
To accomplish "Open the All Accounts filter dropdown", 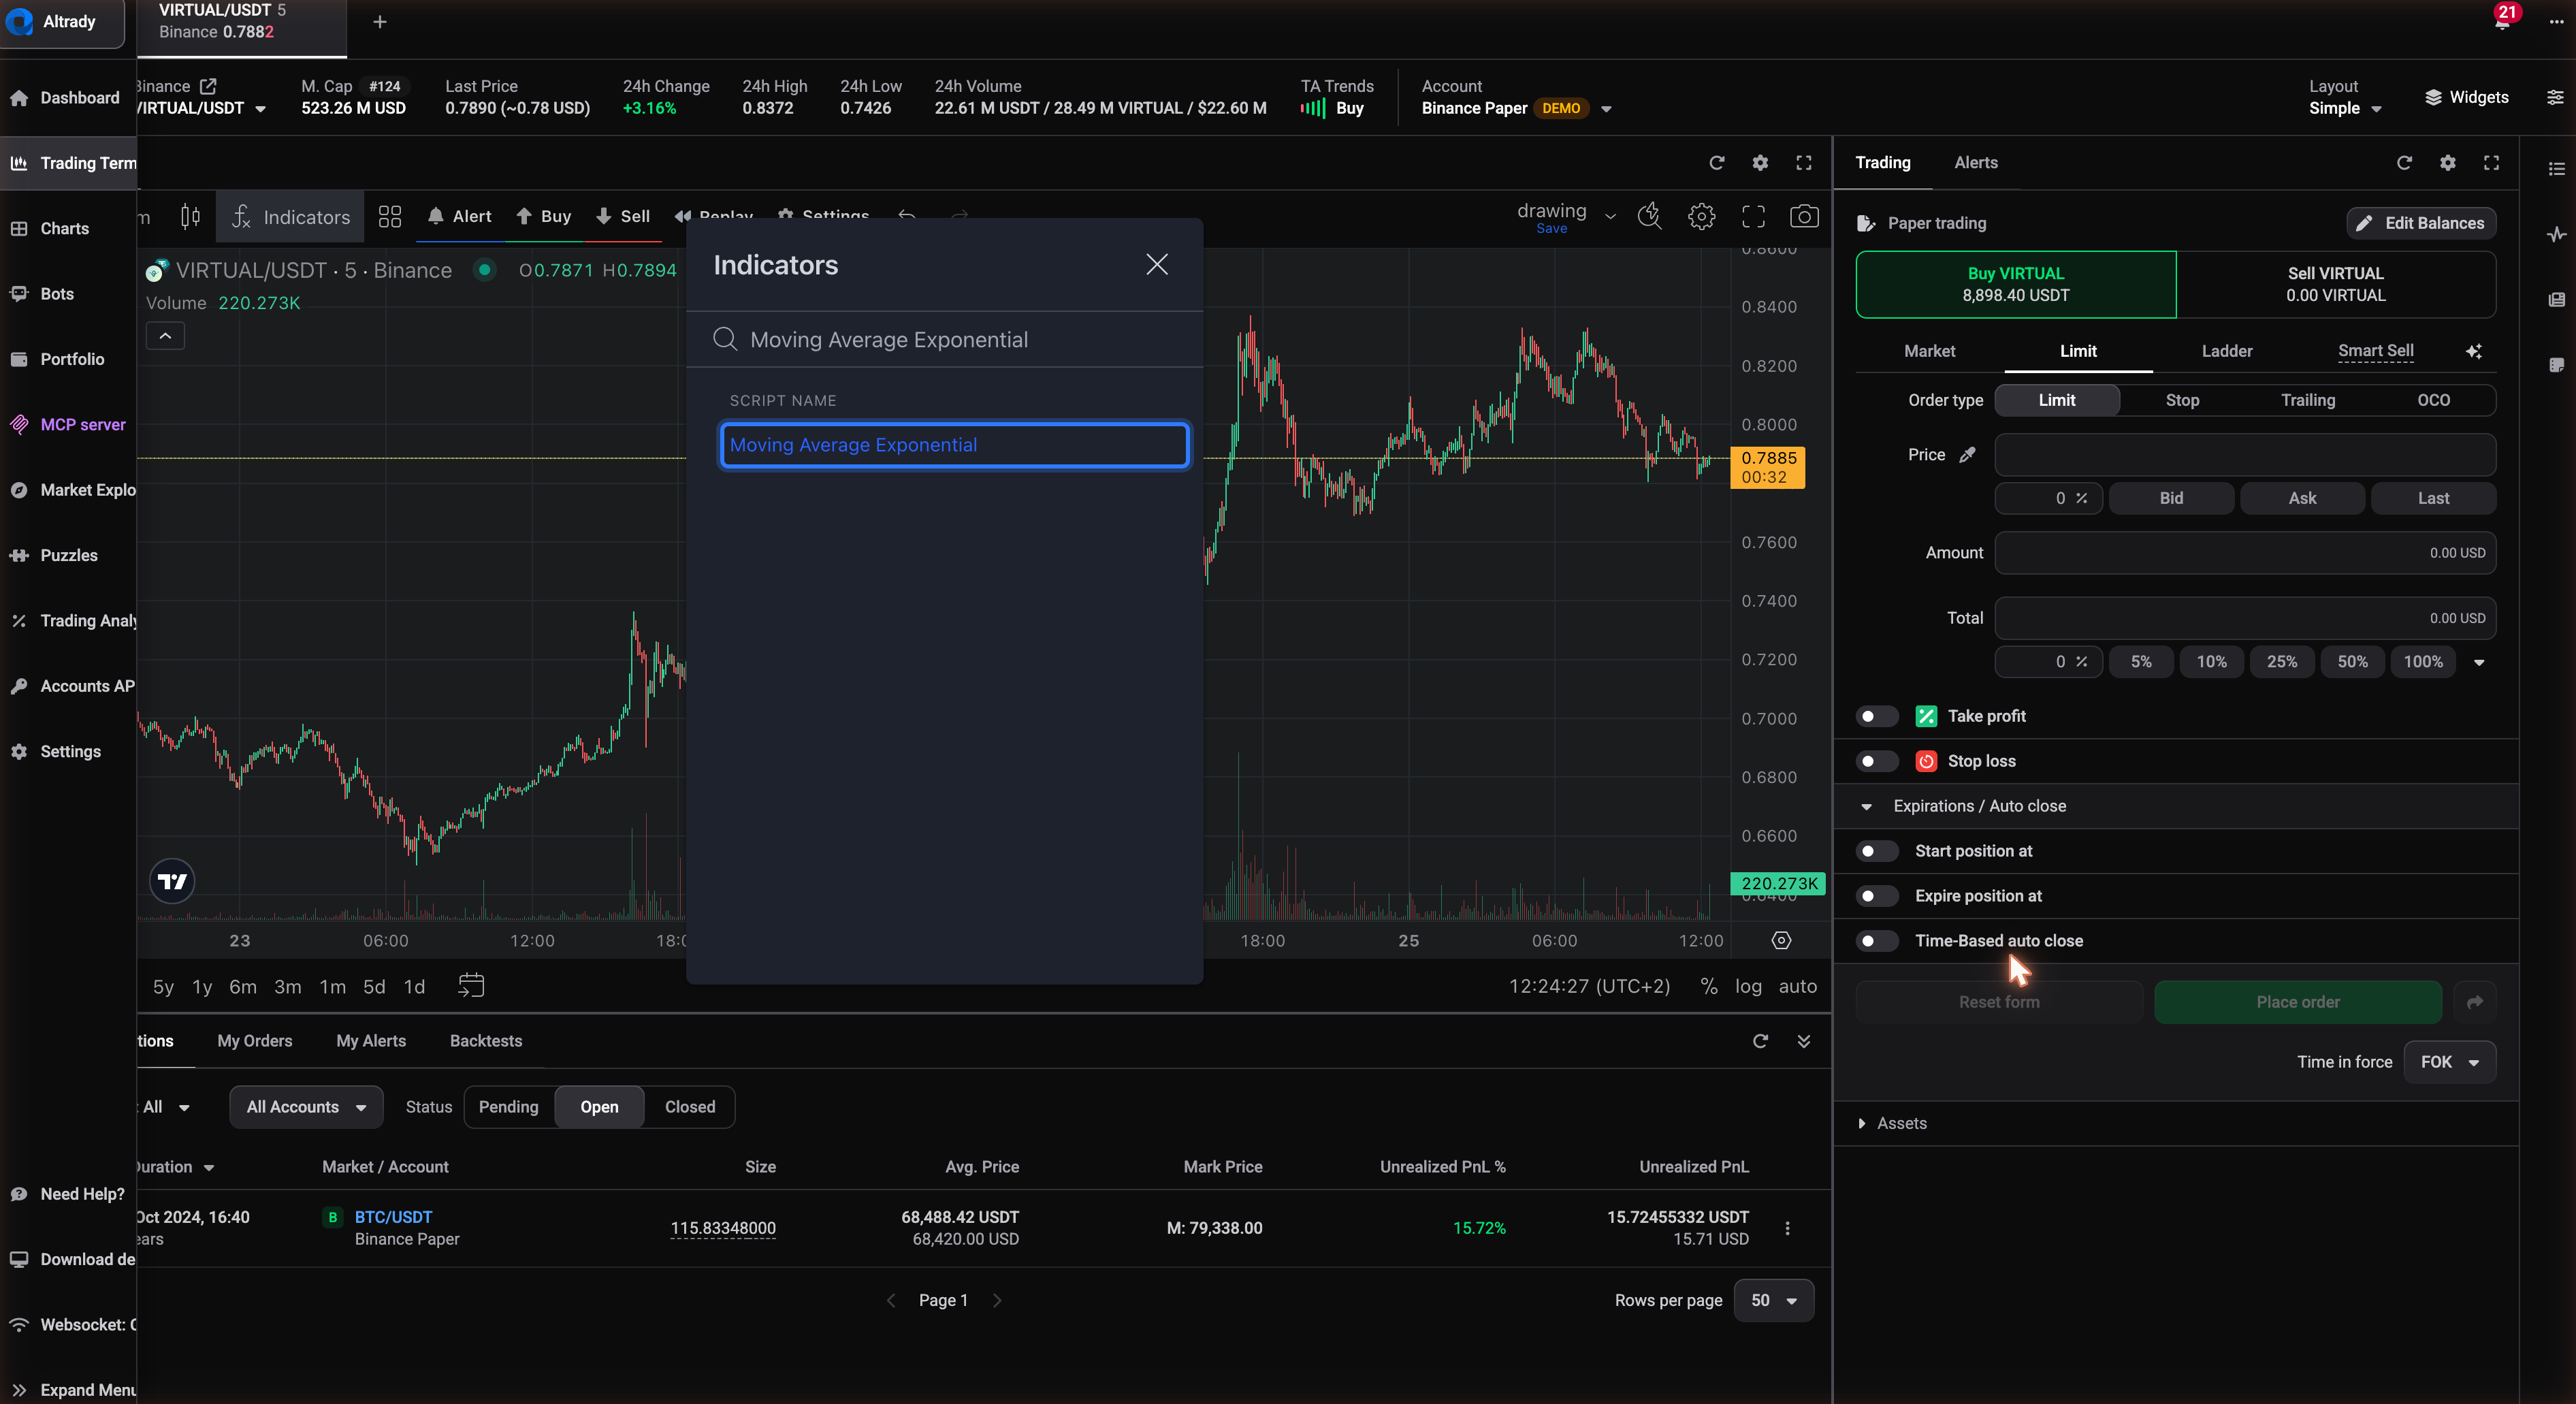I will click(x=306, y=1107).
